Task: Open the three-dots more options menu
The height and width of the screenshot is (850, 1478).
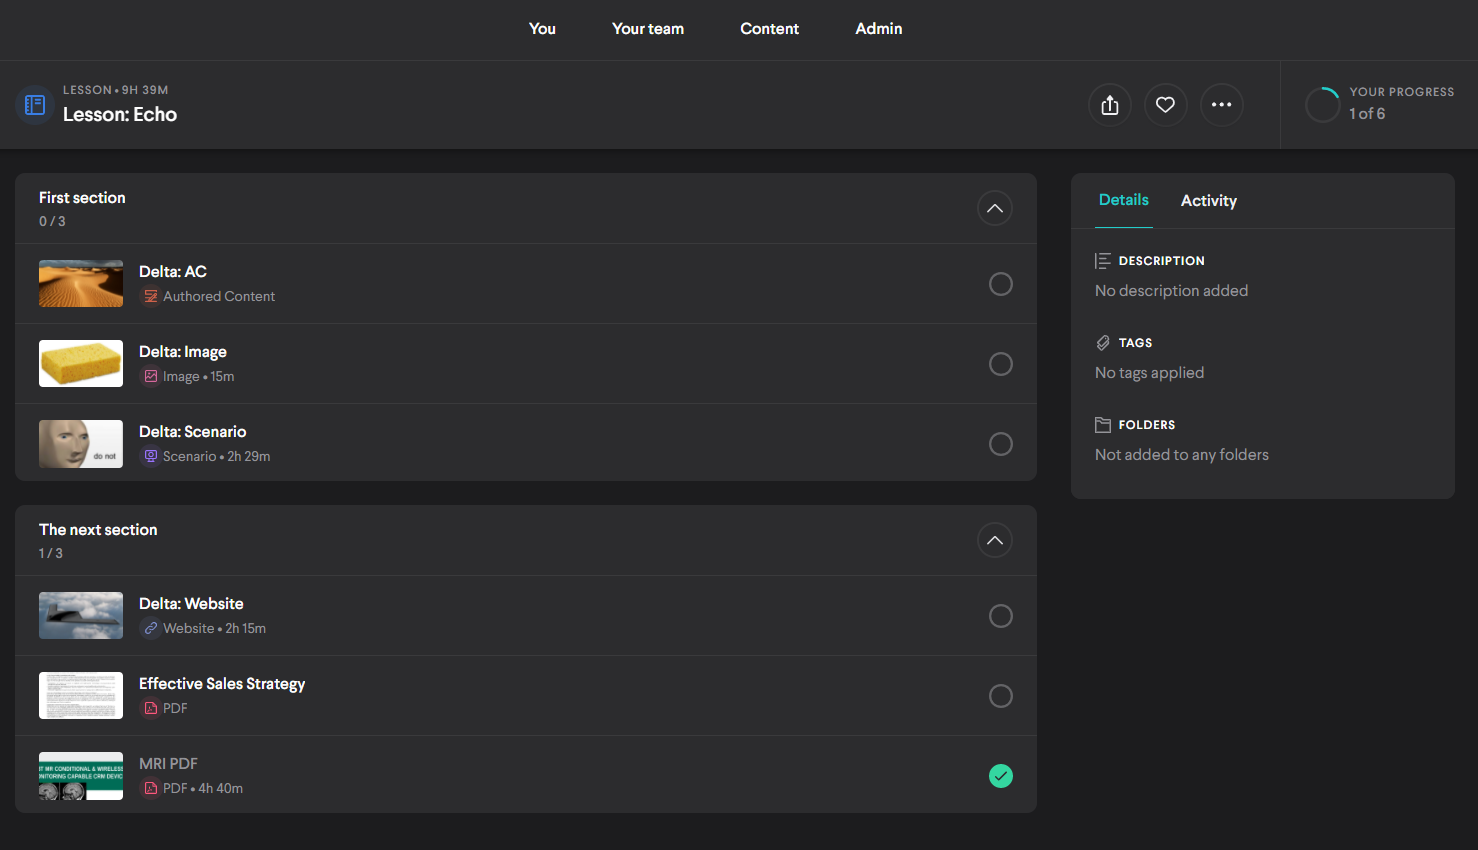Action: point(1221,105)
